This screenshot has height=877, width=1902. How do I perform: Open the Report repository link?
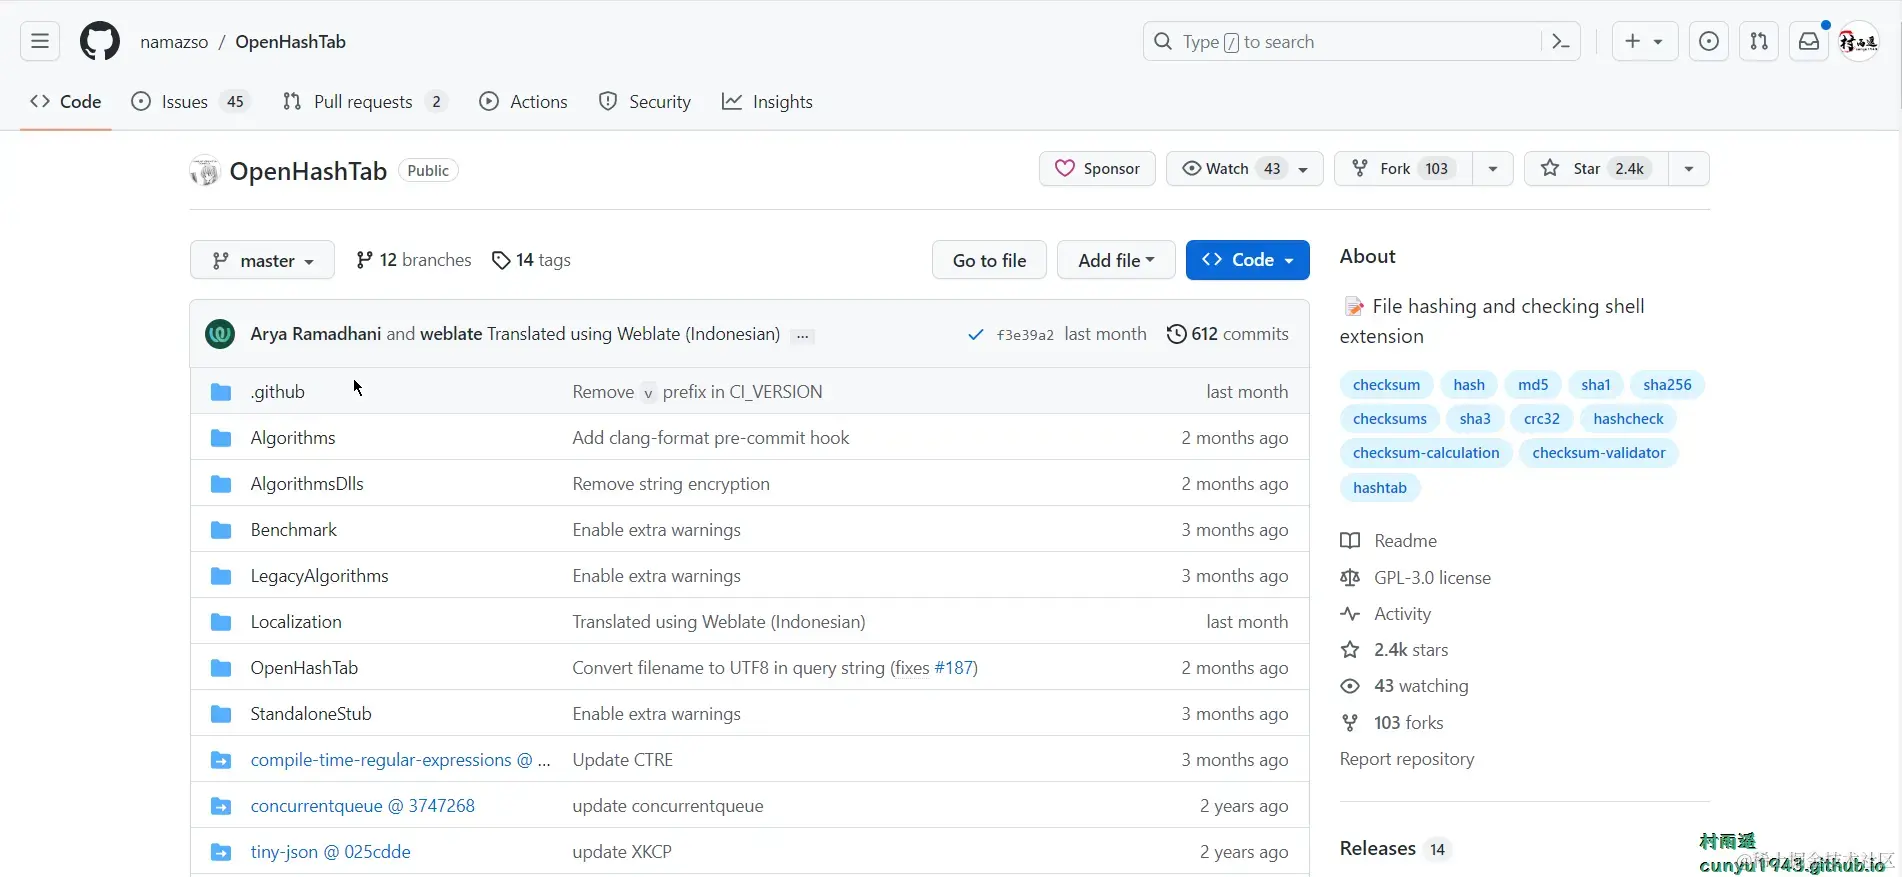1407,759
